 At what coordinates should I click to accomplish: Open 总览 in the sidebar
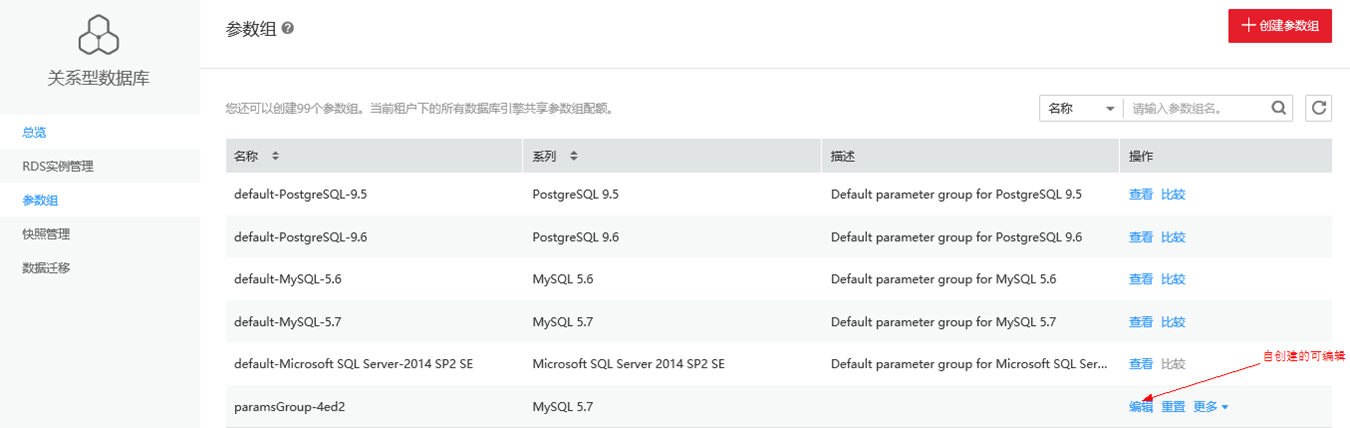click(34, 132)
